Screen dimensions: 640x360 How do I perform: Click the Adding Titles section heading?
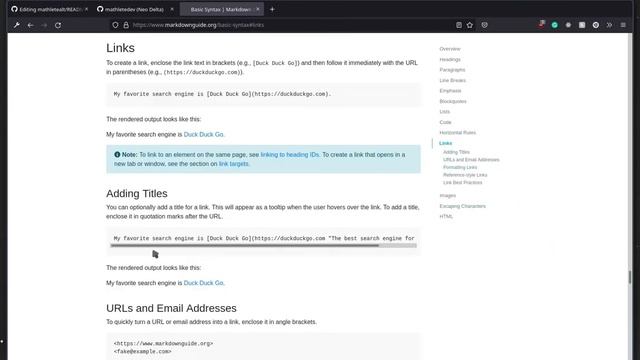[x=137, y=193]
